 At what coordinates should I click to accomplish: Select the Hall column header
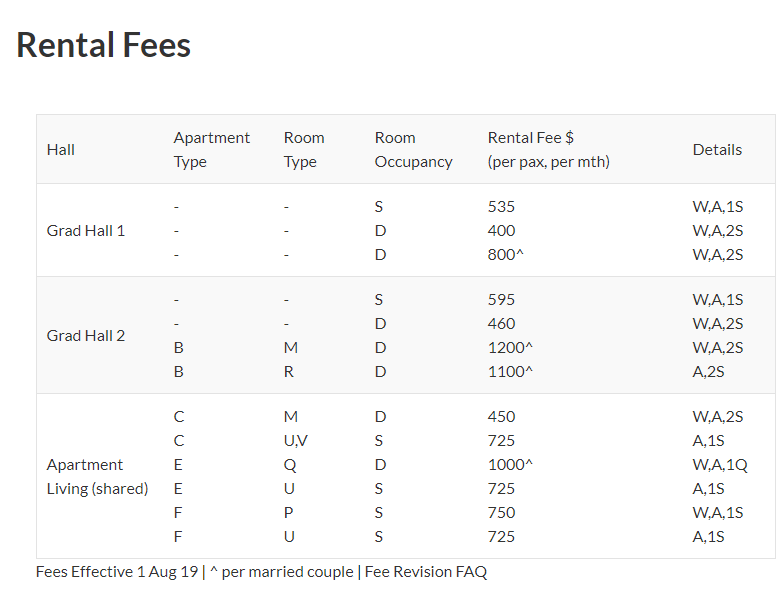(x=61, y=150)
